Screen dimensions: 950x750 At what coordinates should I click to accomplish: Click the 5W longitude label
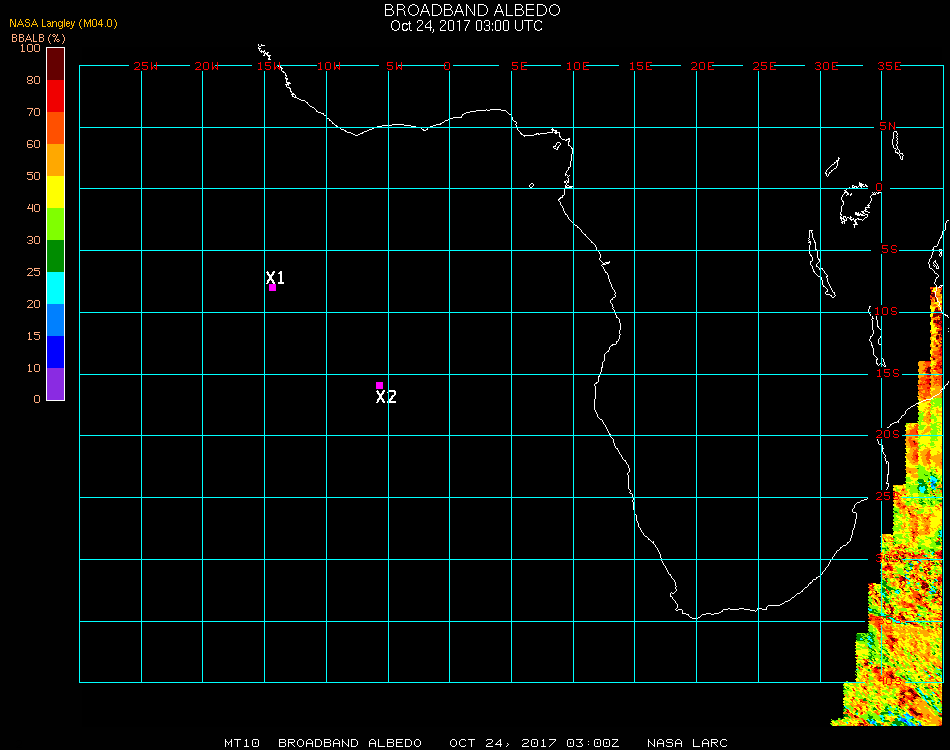[394, 66]
